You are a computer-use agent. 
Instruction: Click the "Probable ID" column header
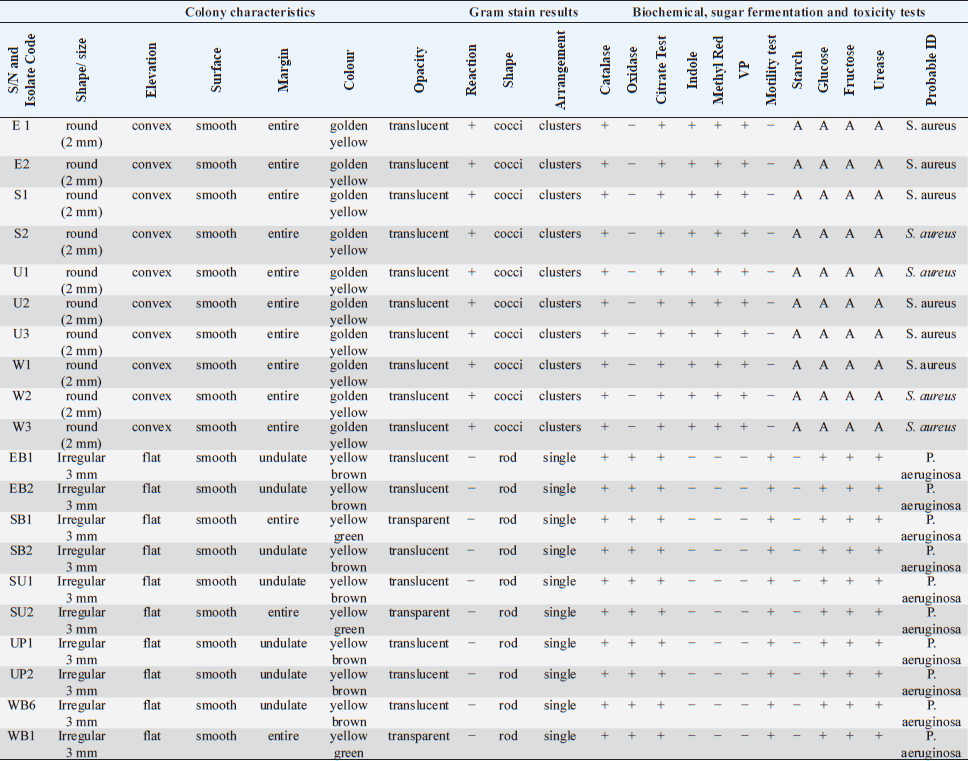pos(931,70)
